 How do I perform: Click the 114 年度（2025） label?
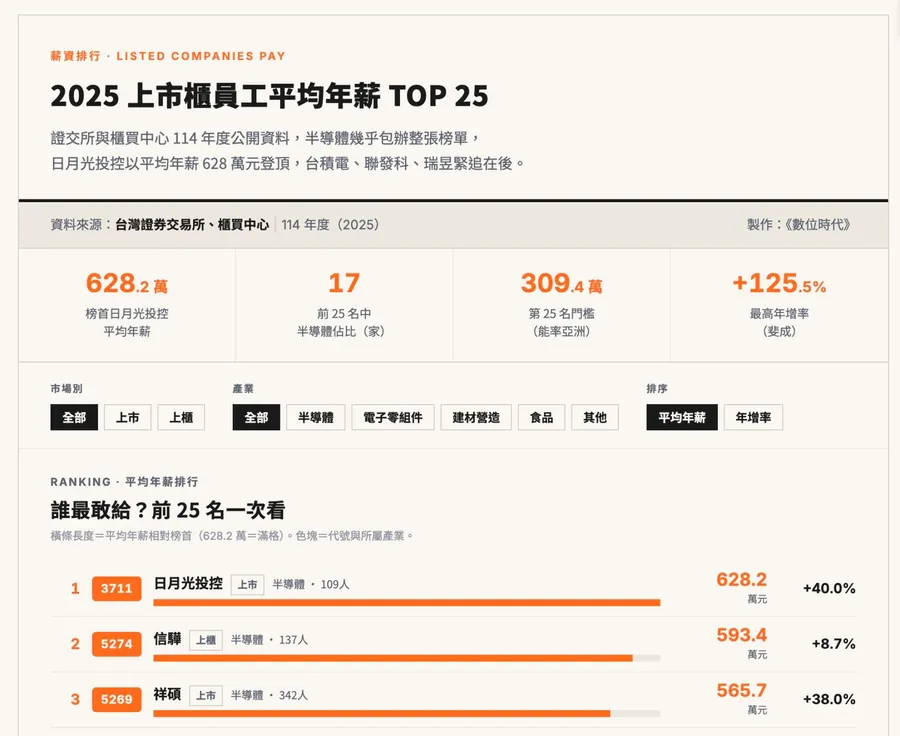click(331, 224)
